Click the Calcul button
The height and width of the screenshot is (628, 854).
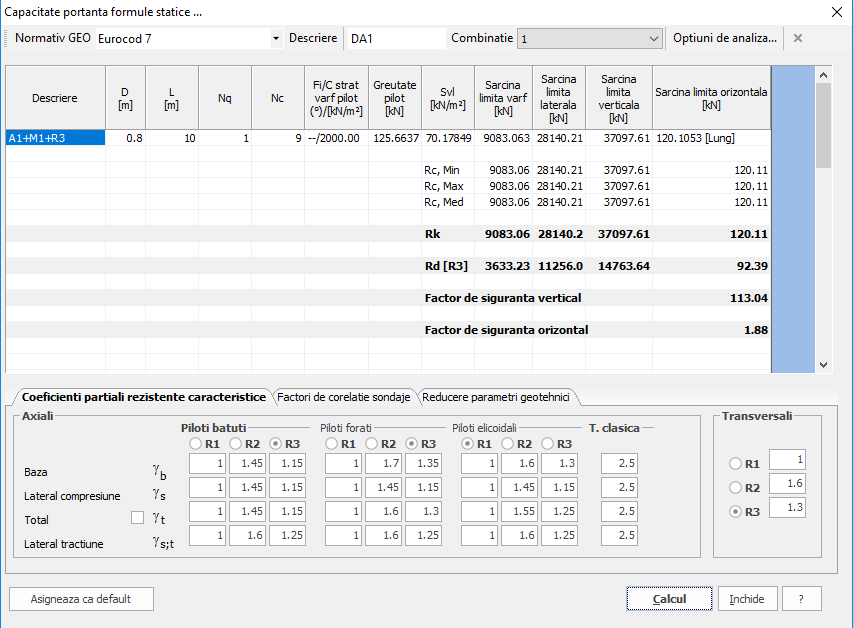coord(669,599)
